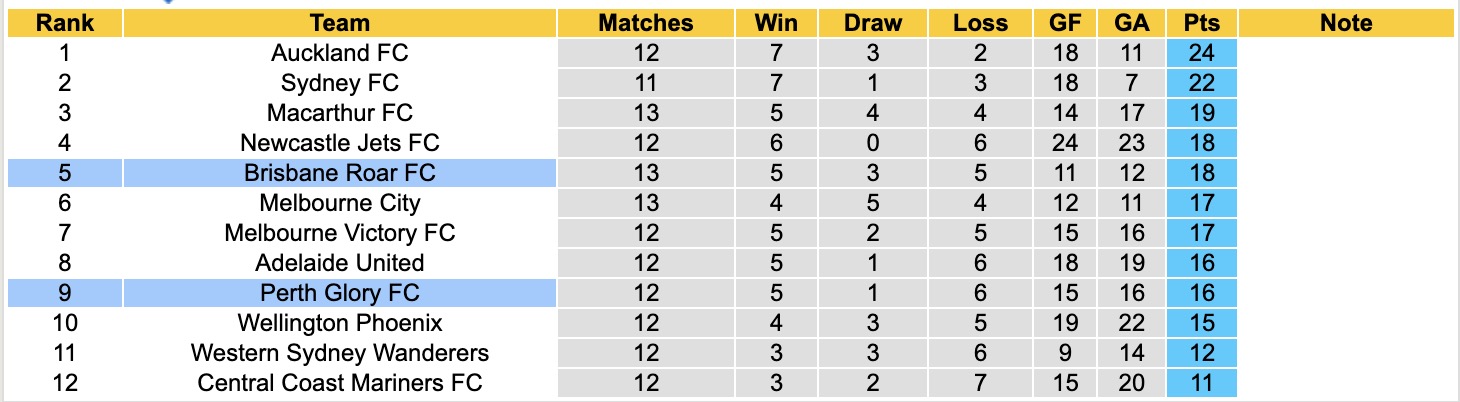Image resolution: width=1460 pixels, height=402 pixels.
Task: Select Newcastle Jets FC in the table
Action: 340,143
